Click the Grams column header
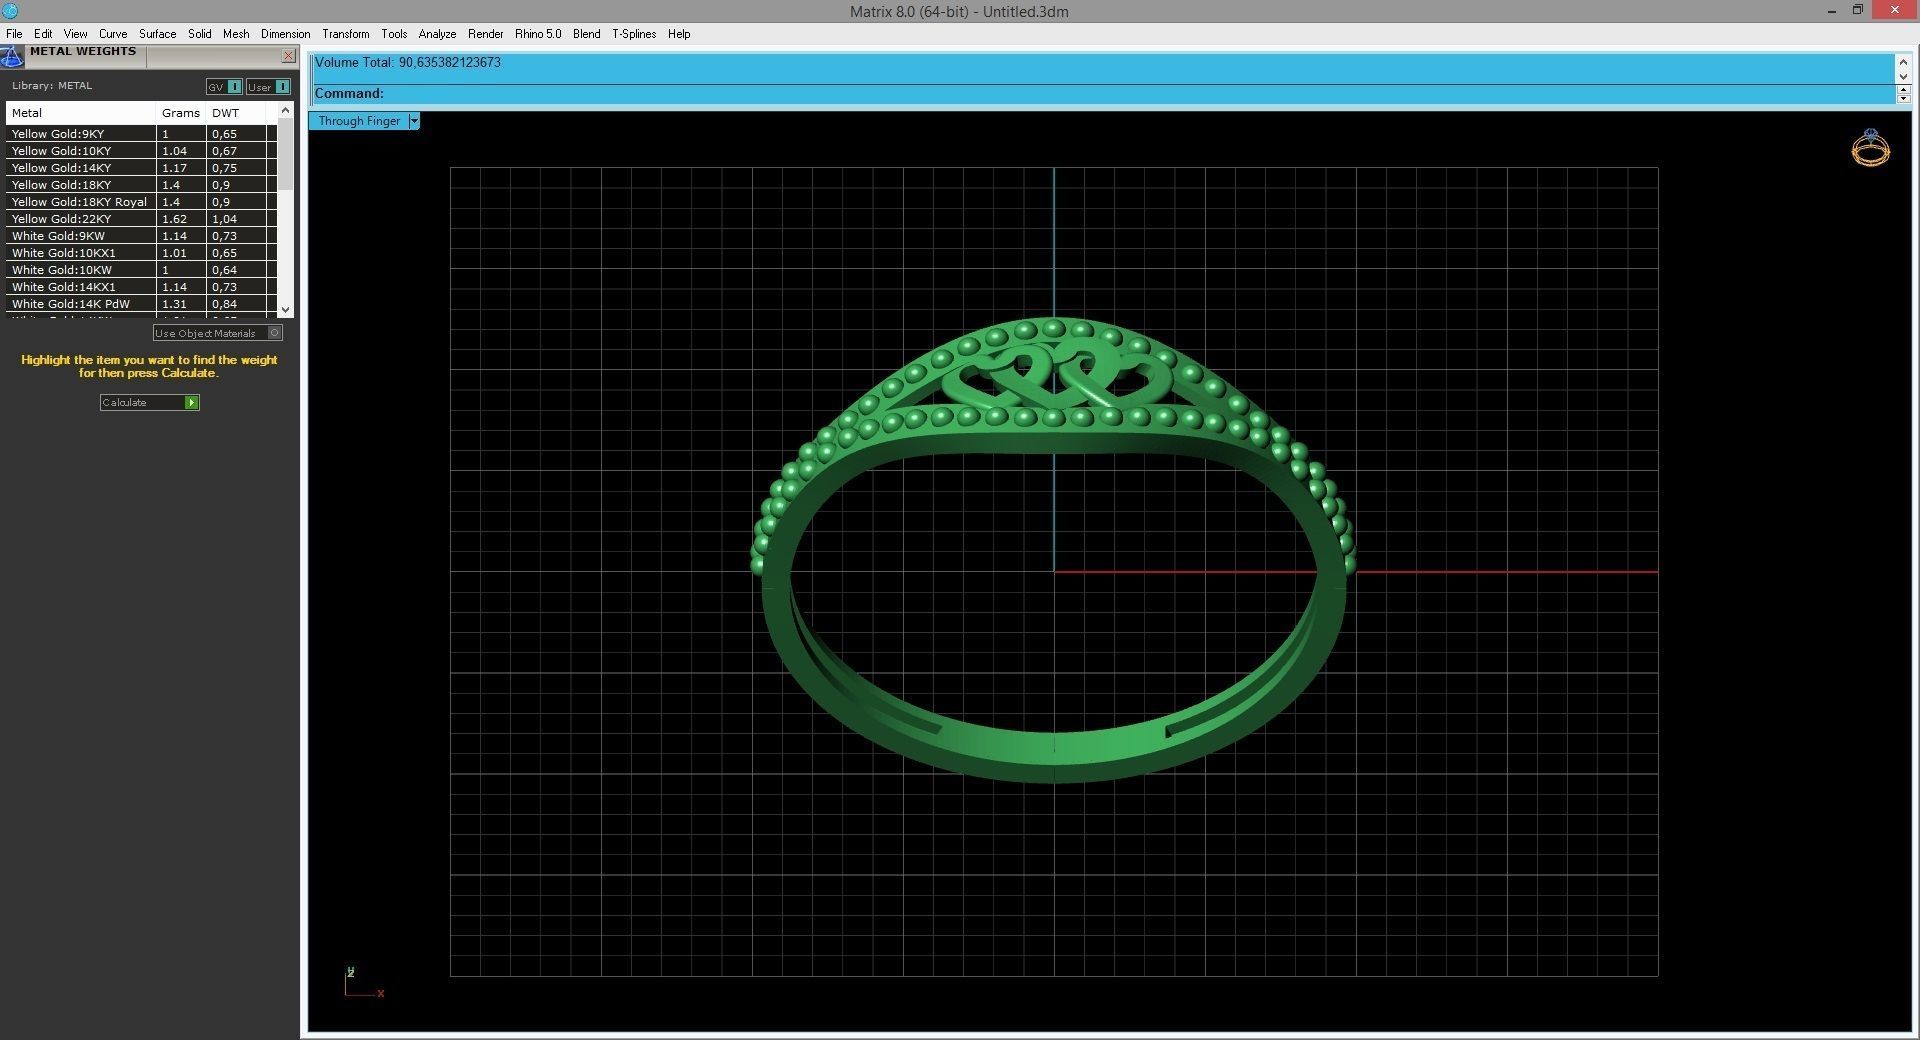The image size is (1920, 1040). 181,113
